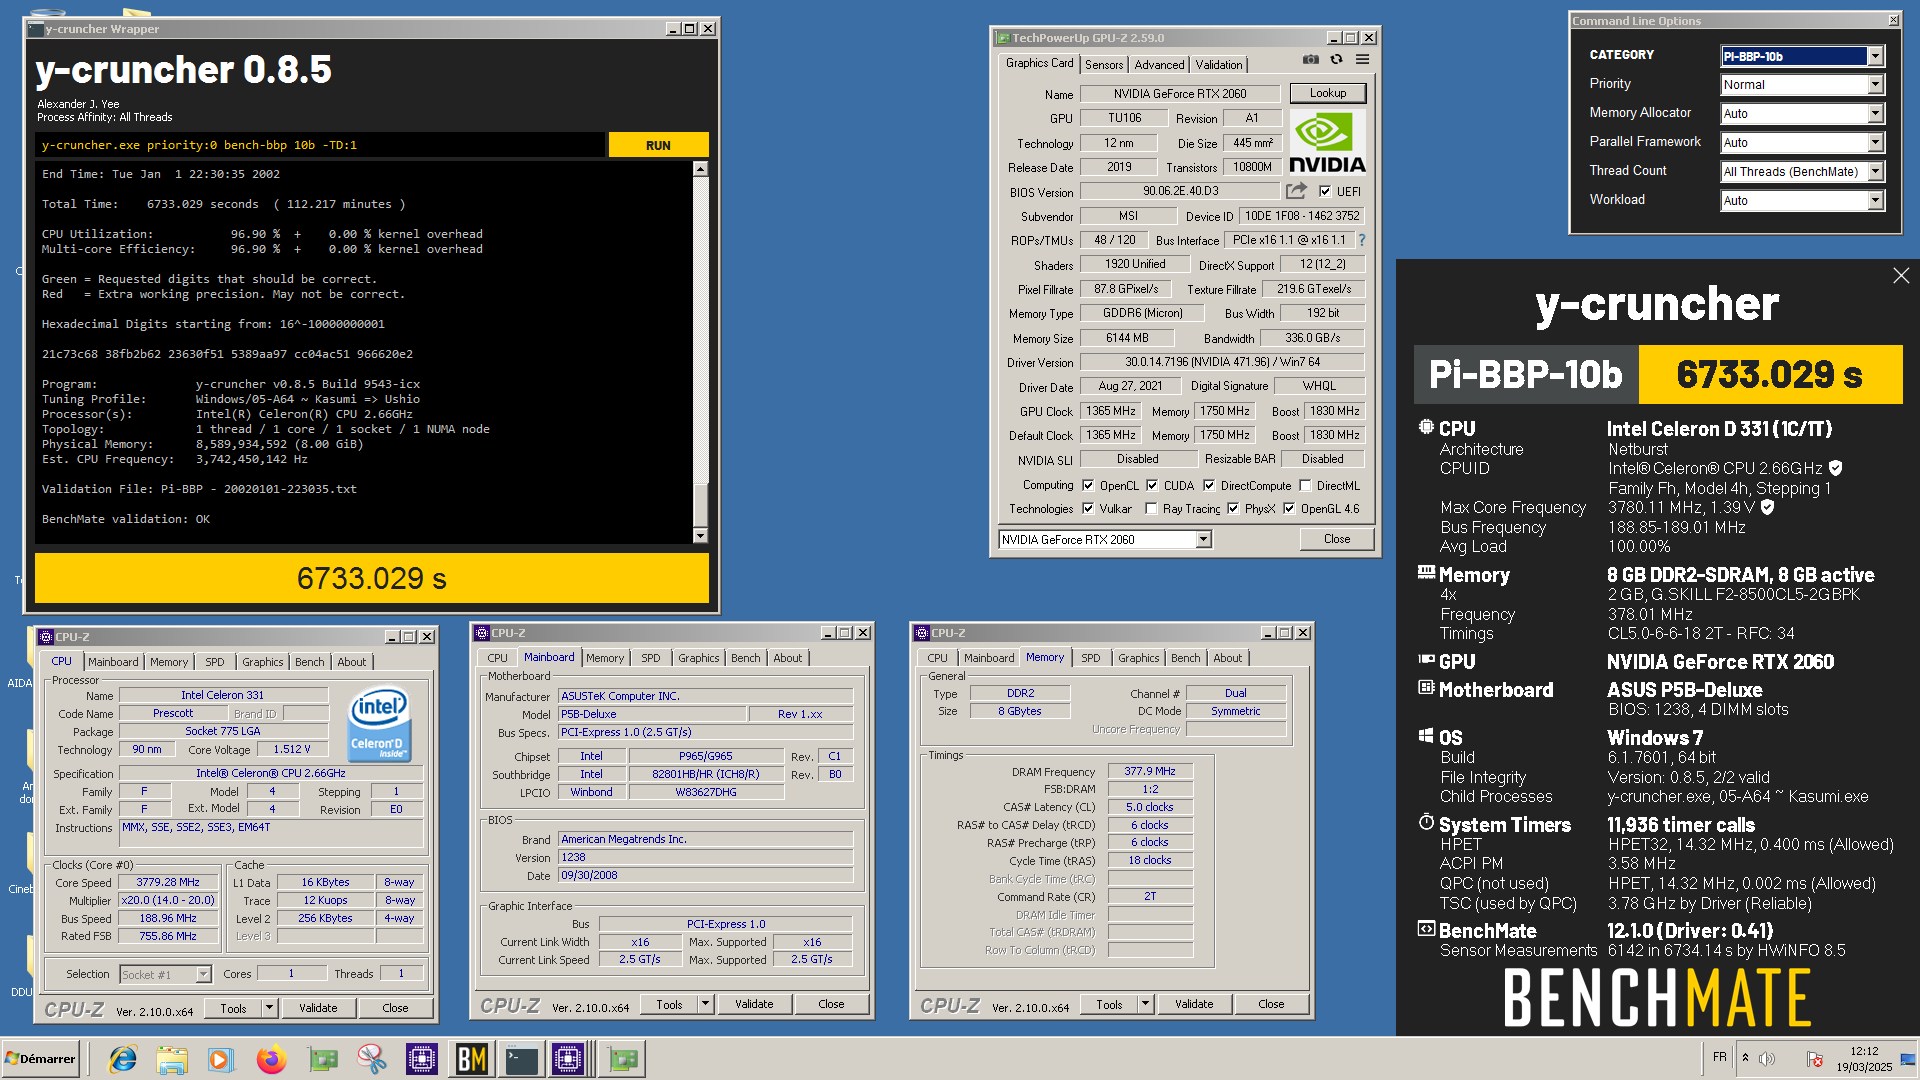
Task: Toggle the CUDA checkbox
Action: tap(1152, 485)
